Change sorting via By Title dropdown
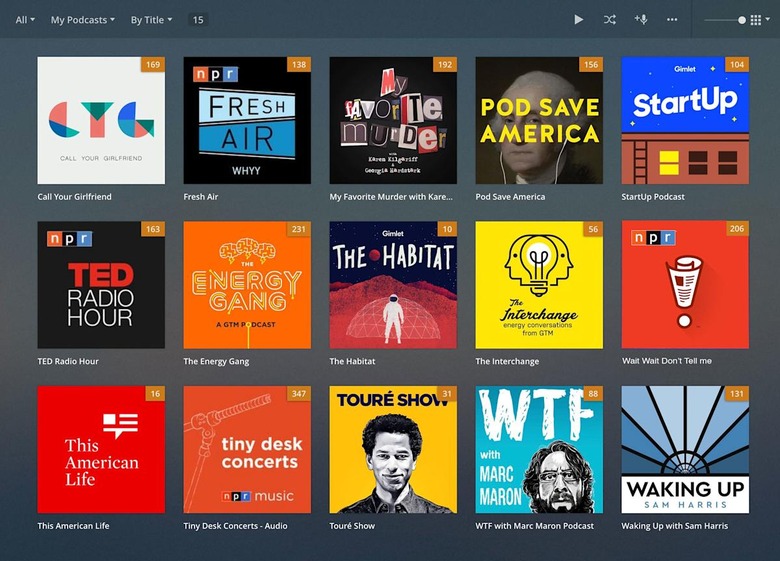This screenshot has width=780, height=561. tap(151, 20)
